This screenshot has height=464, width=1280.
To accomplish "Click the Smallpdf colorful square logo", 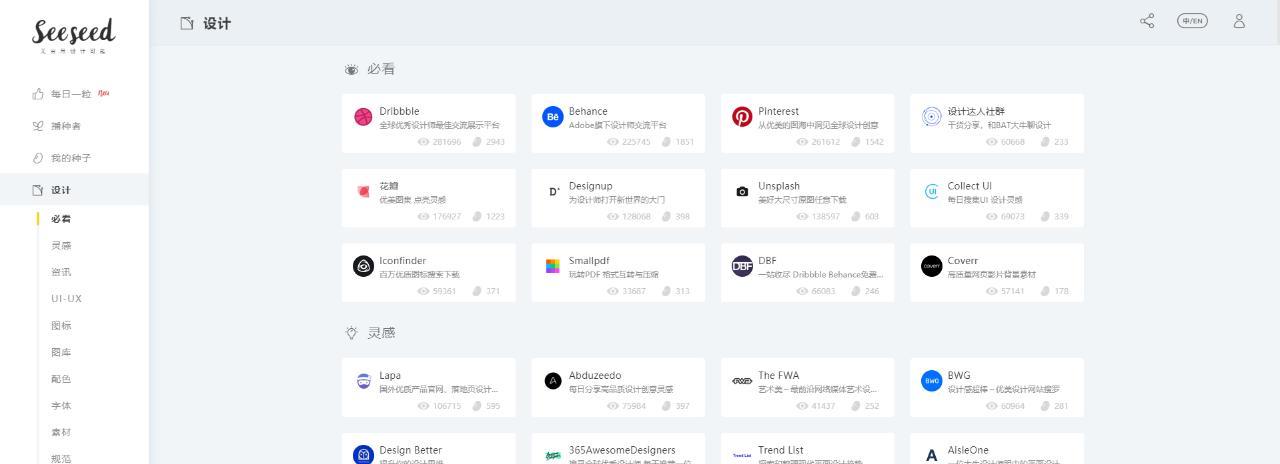I will pyautogui.click(x=553, y=266).
